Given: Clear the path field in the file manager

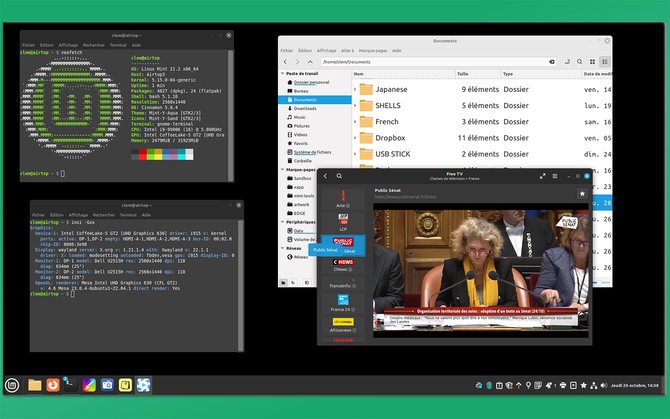Looking at the screenshot, I should click(552, 62).
